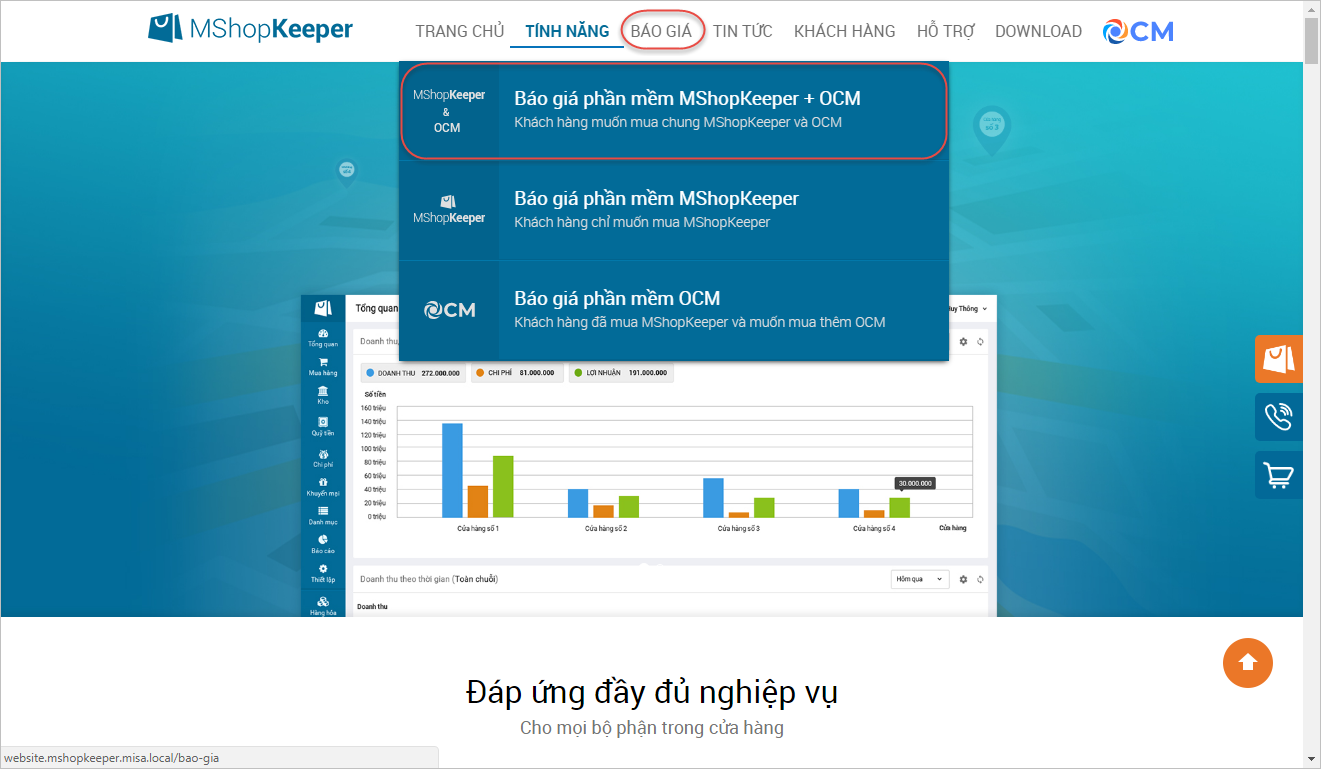The width and height of the screenshot is (1321, 769).
Task: Open the KHÁCH HÀNG menu item
Action: (845, 31)
